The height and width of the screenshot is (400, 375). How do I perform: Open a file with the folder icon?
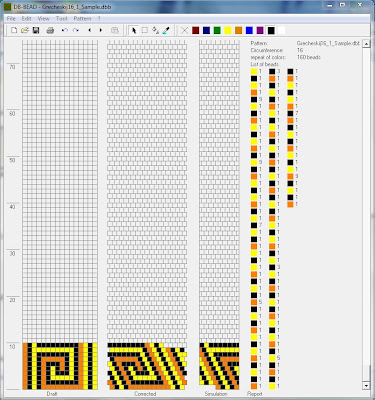coord(25,30)
